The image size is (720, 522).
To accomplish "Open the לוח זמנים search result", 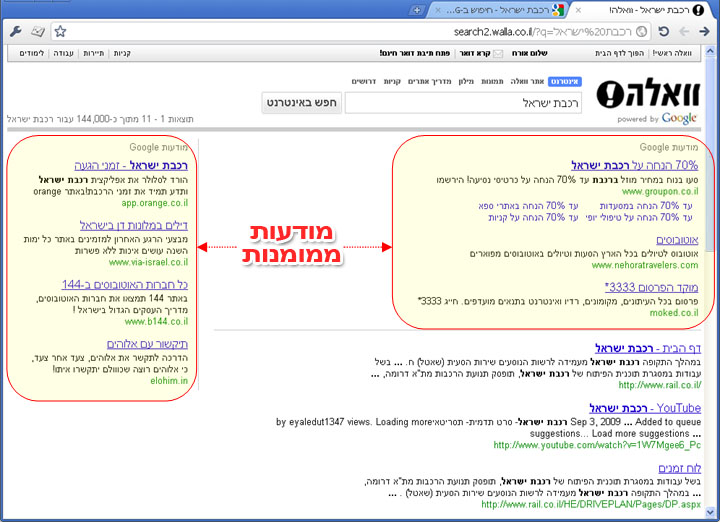I will tap(679, 467).
